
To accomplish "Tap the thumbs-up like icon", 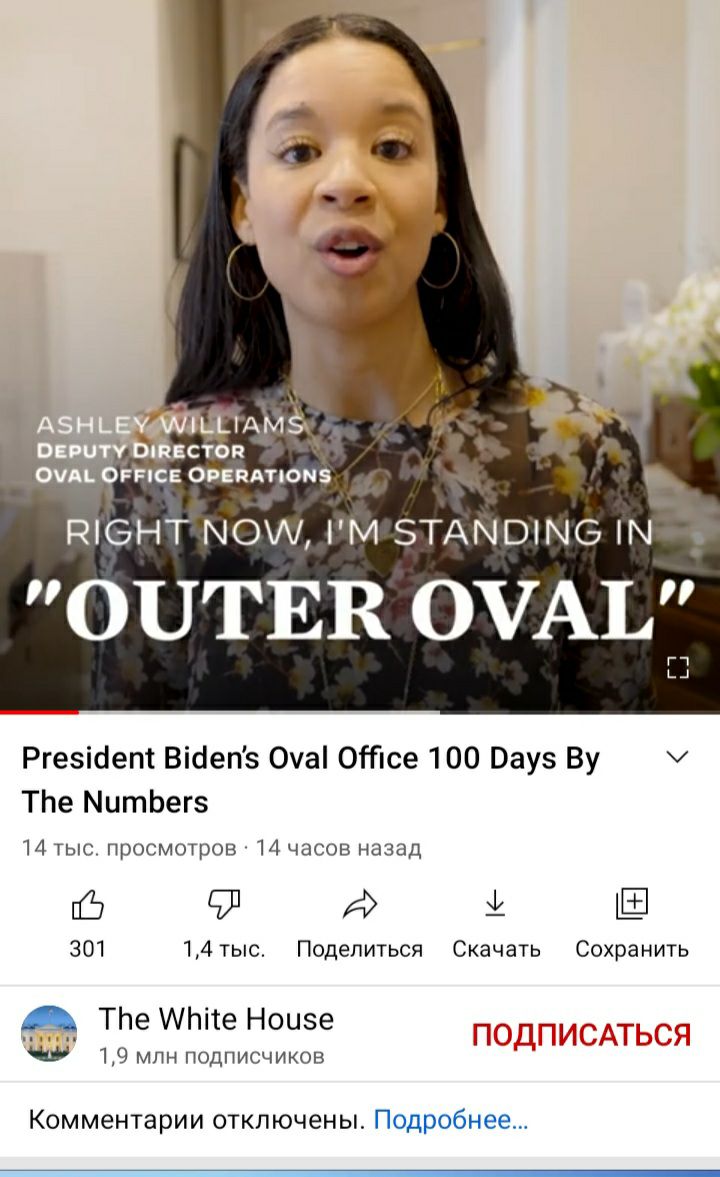I will coord(87,905).
